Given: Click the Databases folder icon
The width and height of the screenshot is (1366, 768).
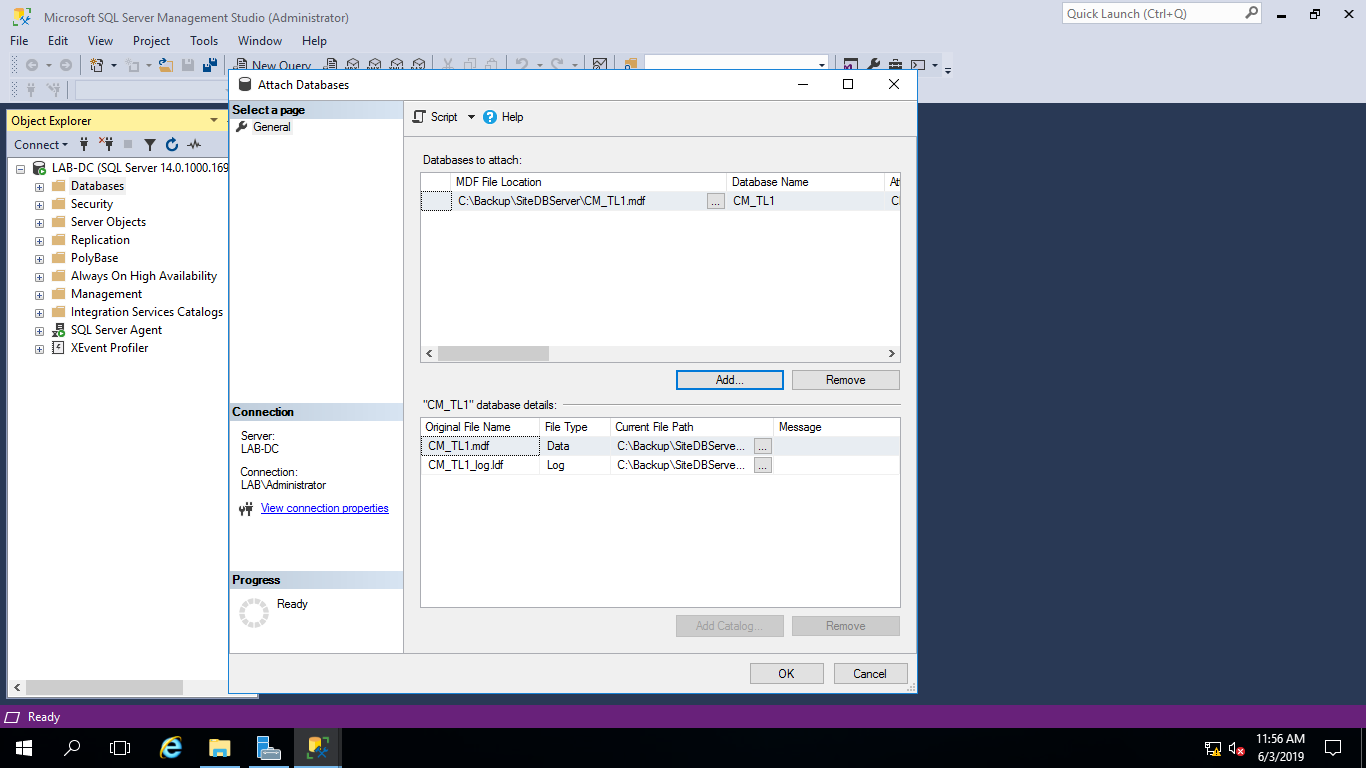Looking at the screenshot, I should 58,186.
